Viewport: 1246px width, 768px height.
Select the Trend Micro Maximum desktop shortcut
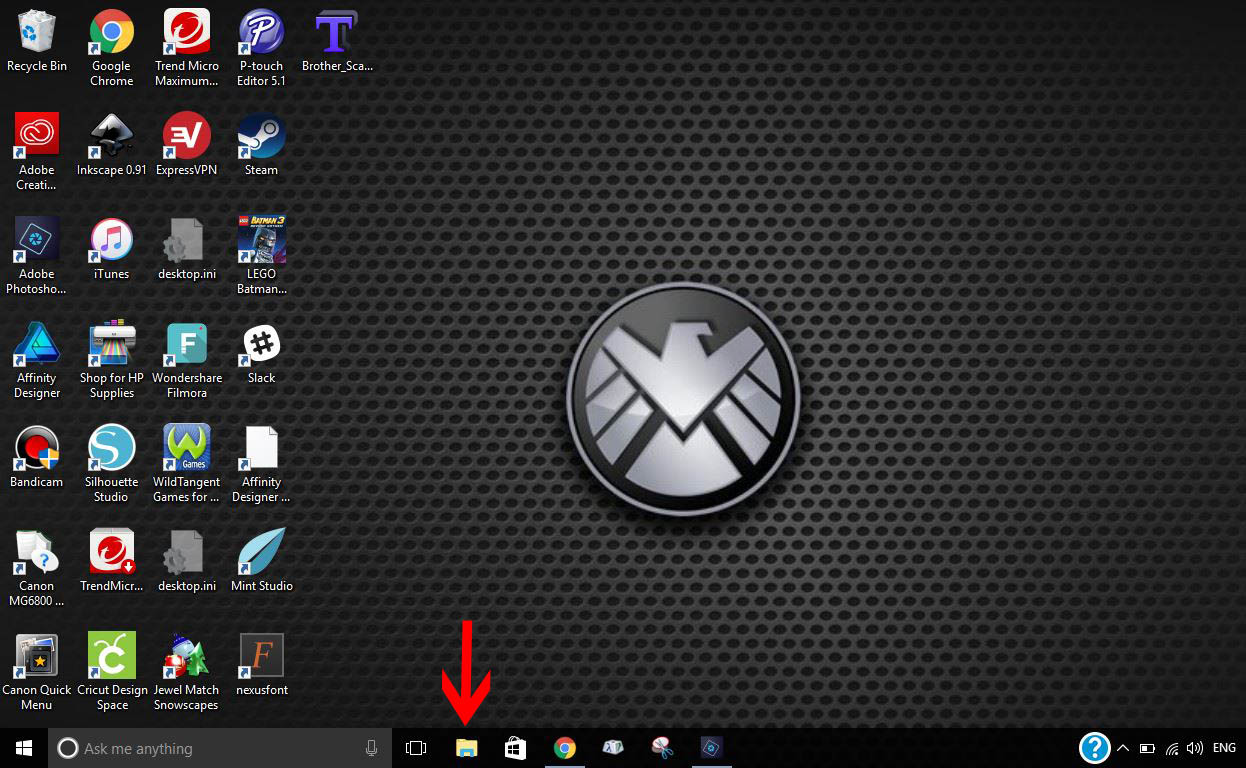click(186, 47)
